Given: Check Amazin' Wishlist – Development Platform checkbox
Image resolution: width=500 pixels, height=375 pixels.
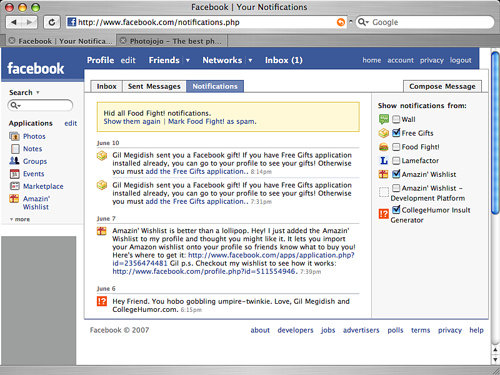Looking at the screenshot, I should pos(396,188).
